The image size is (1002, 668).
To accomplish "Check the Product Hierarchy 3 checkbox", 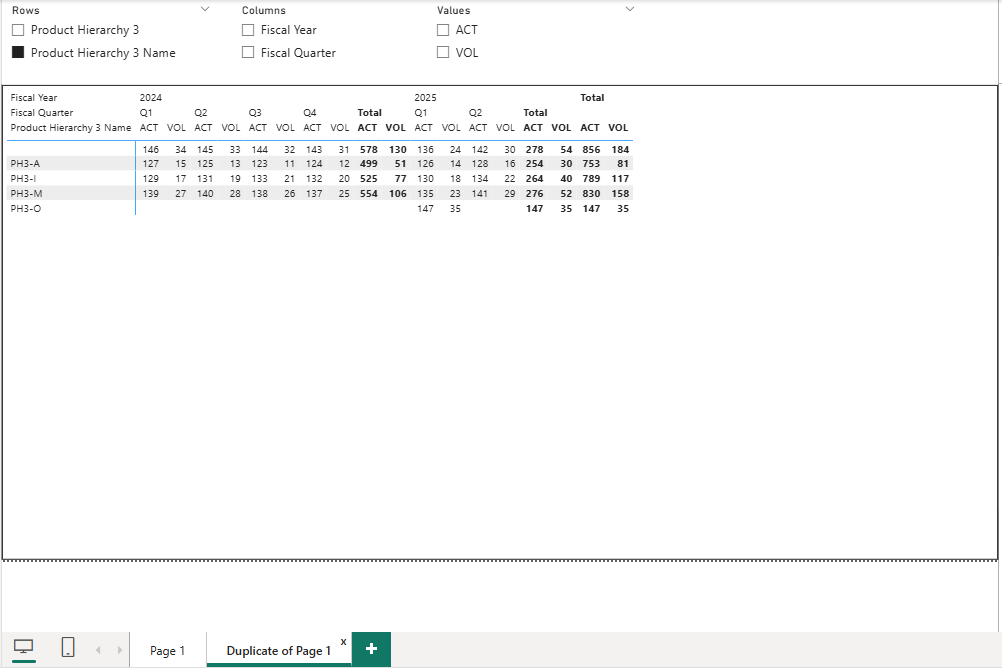I will tap(18, 30).
